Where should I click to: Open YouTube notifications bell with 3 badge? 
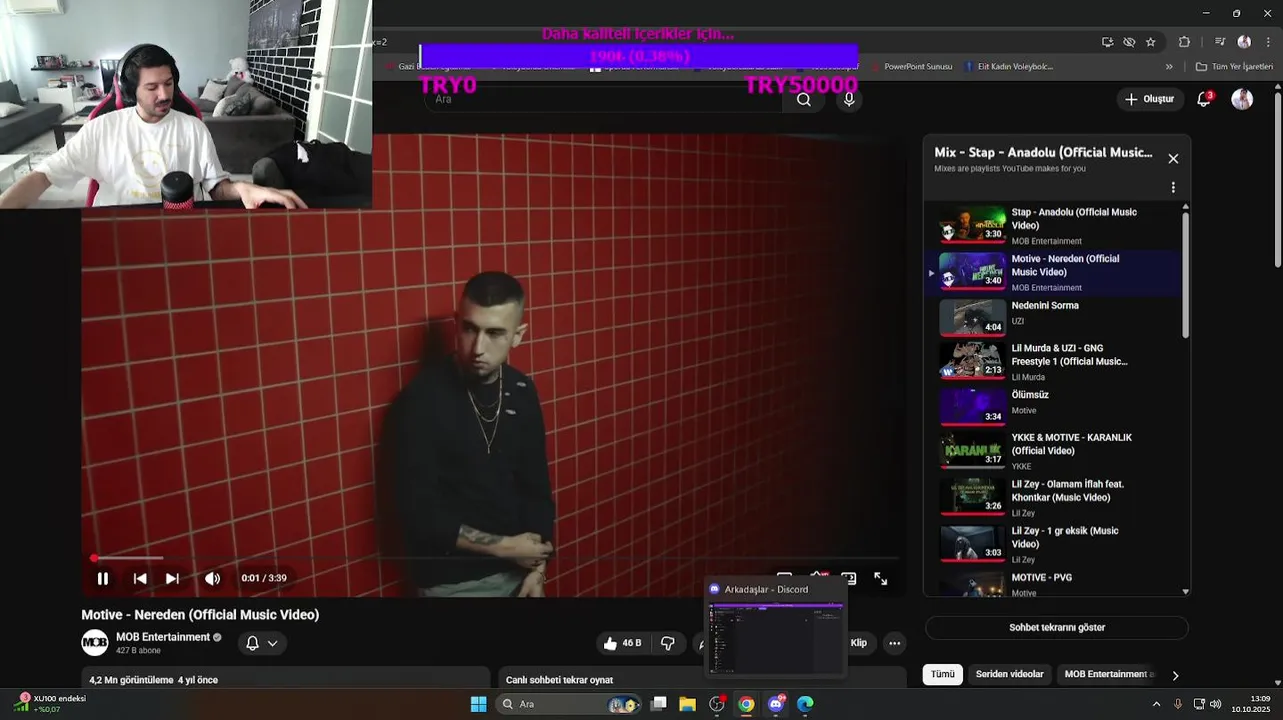1204,99
